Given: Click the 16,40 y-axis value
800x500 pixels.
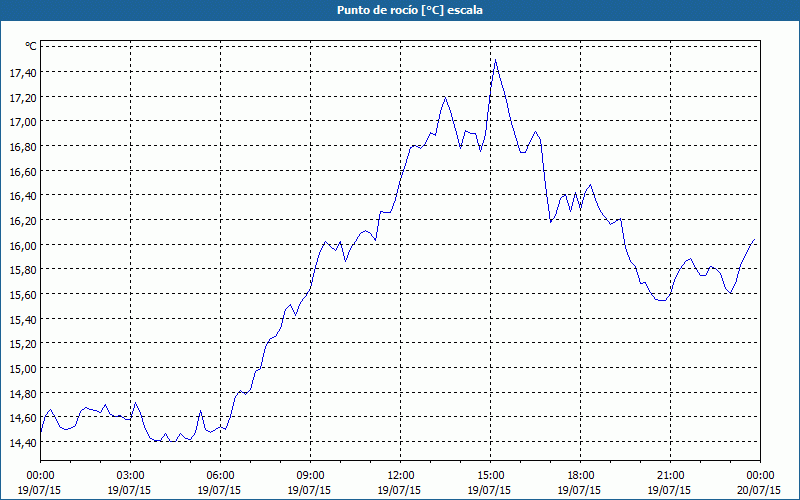Looking at the screenshot, I should pos(23,196).
